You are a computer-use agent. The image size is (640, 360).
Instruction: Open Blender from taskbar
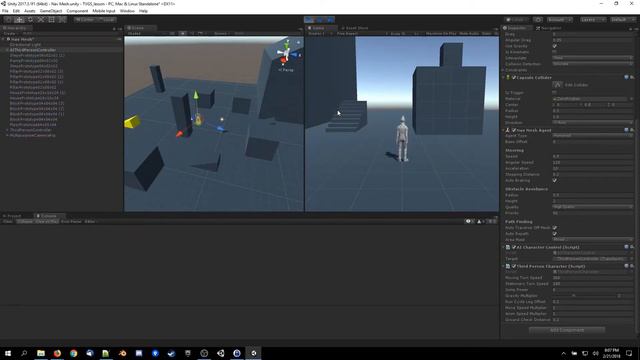(122, 353)
